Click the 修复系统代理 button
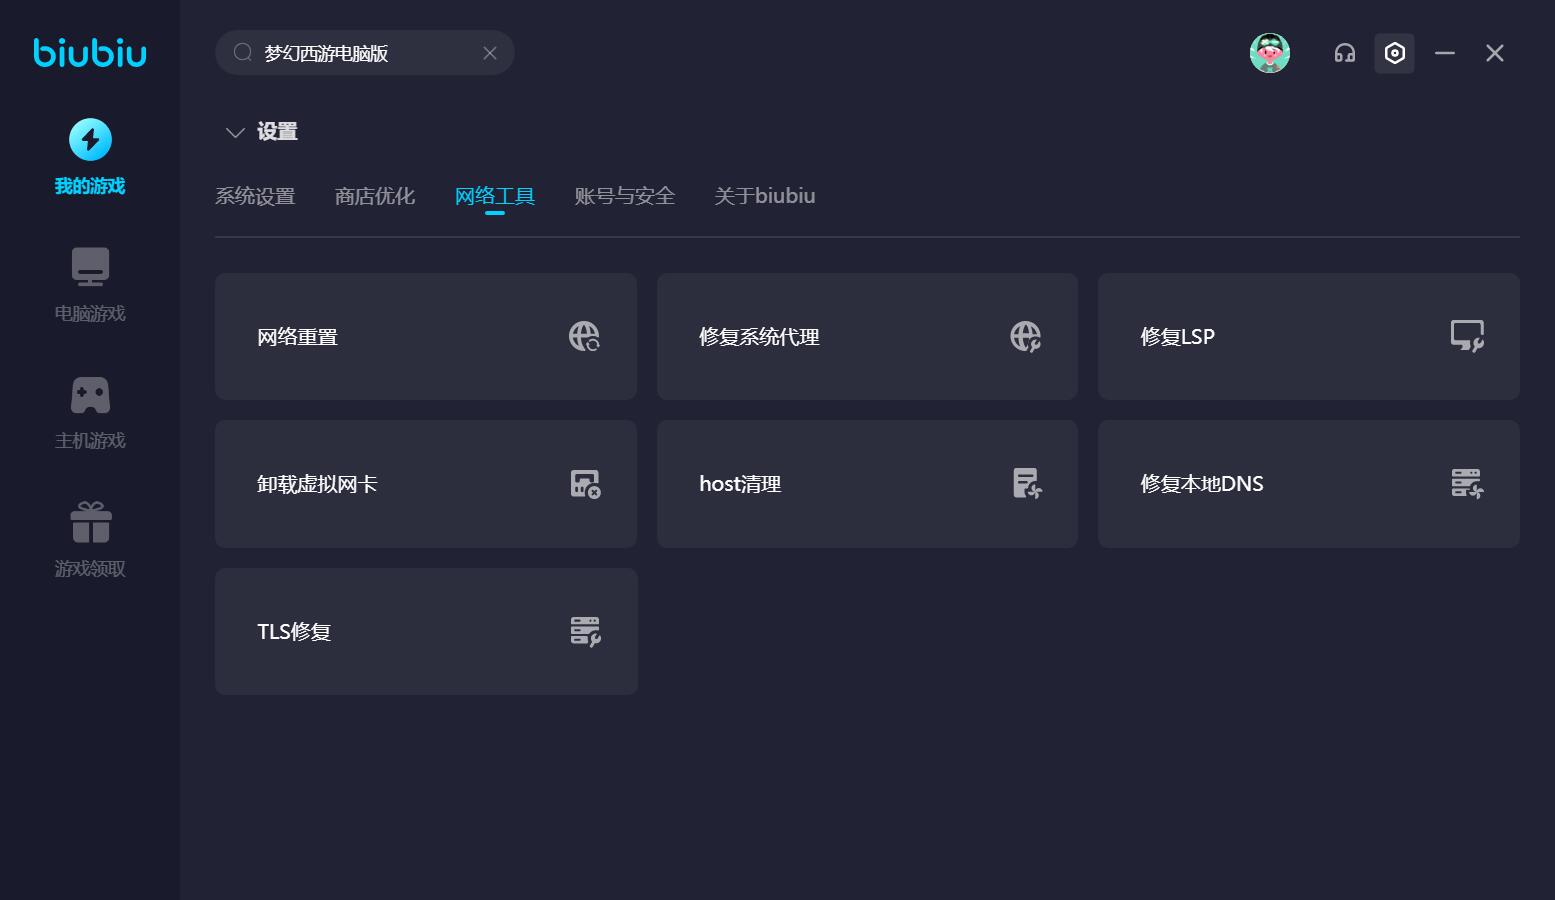1555x900 pixels. (x=867, y=336)
